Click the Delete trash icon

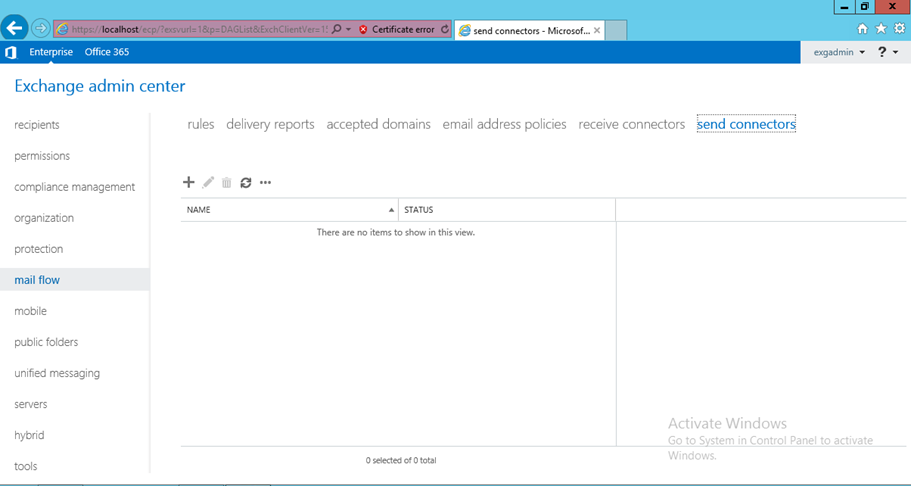227,183
